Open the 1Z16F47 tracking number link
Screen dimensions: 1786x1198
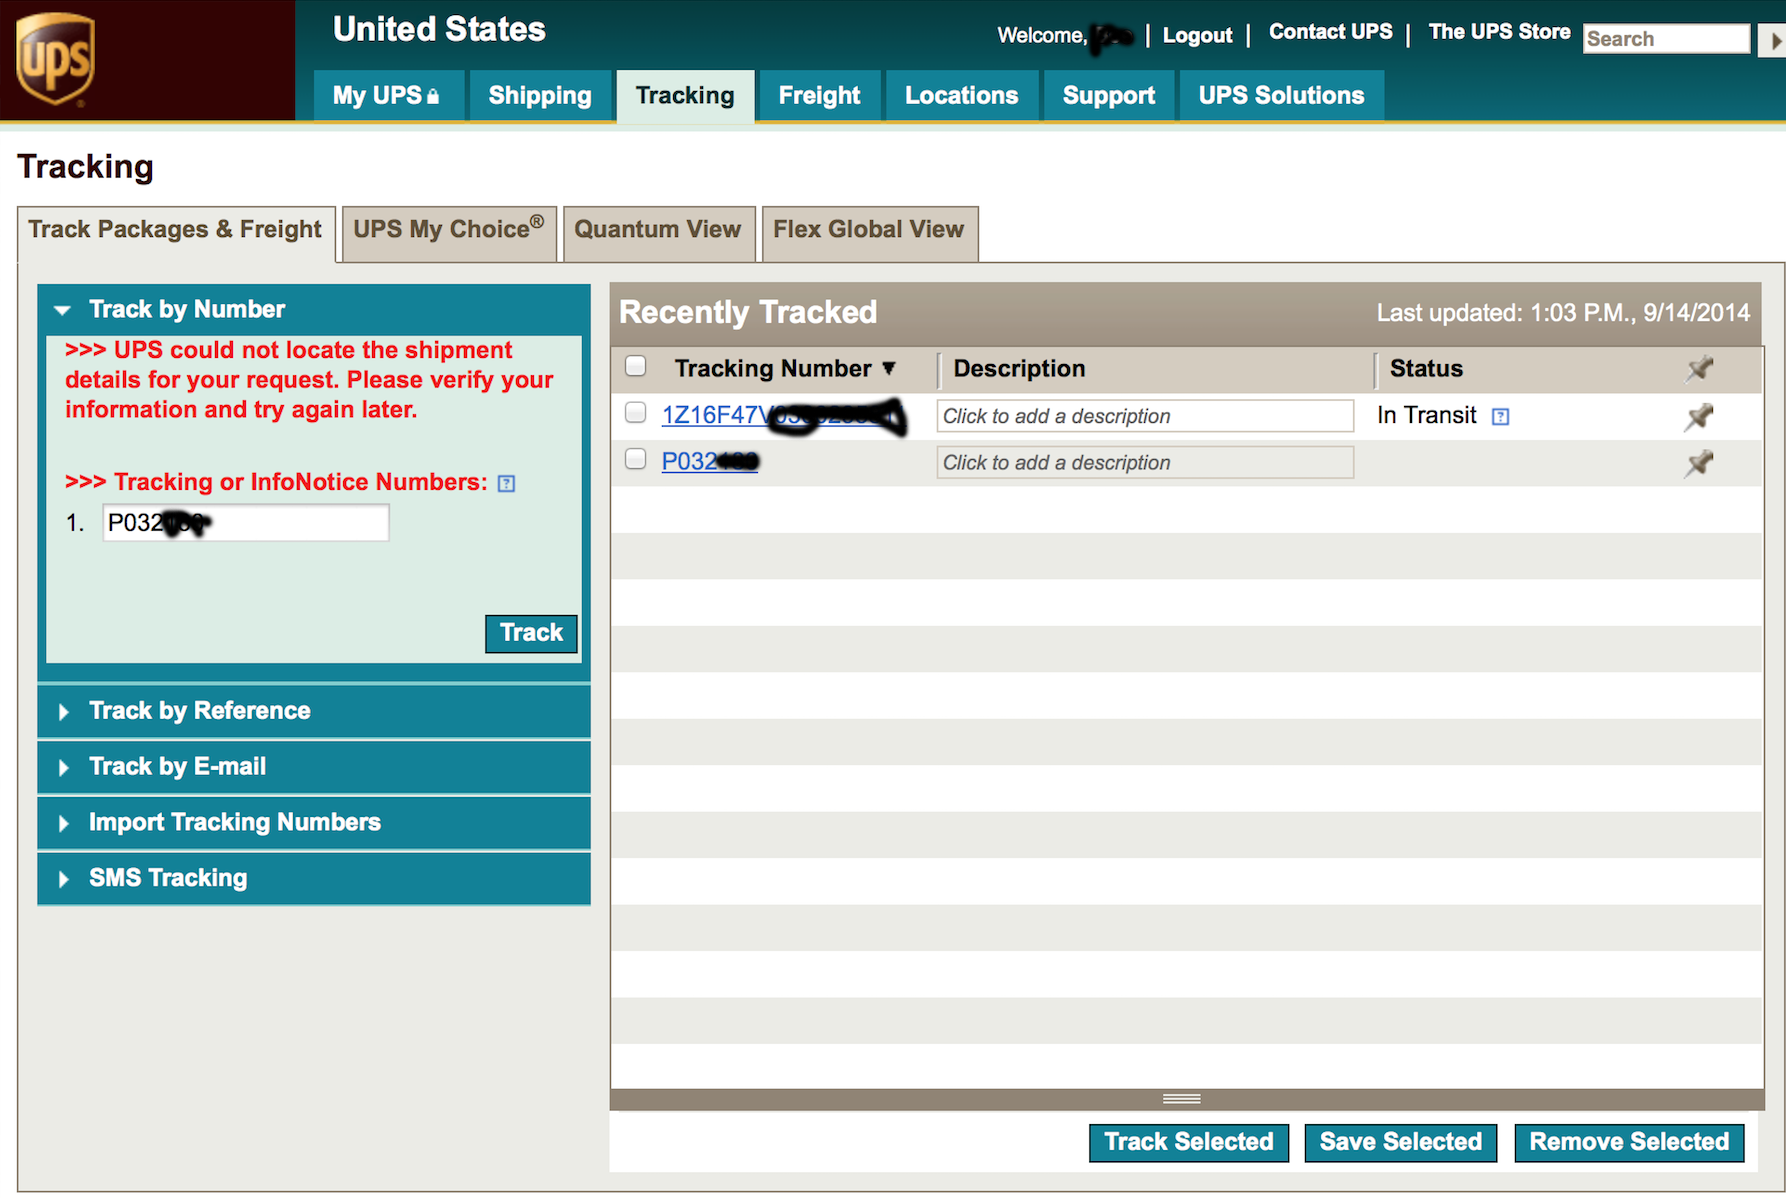pyautogui.click(x=781, y=415)
